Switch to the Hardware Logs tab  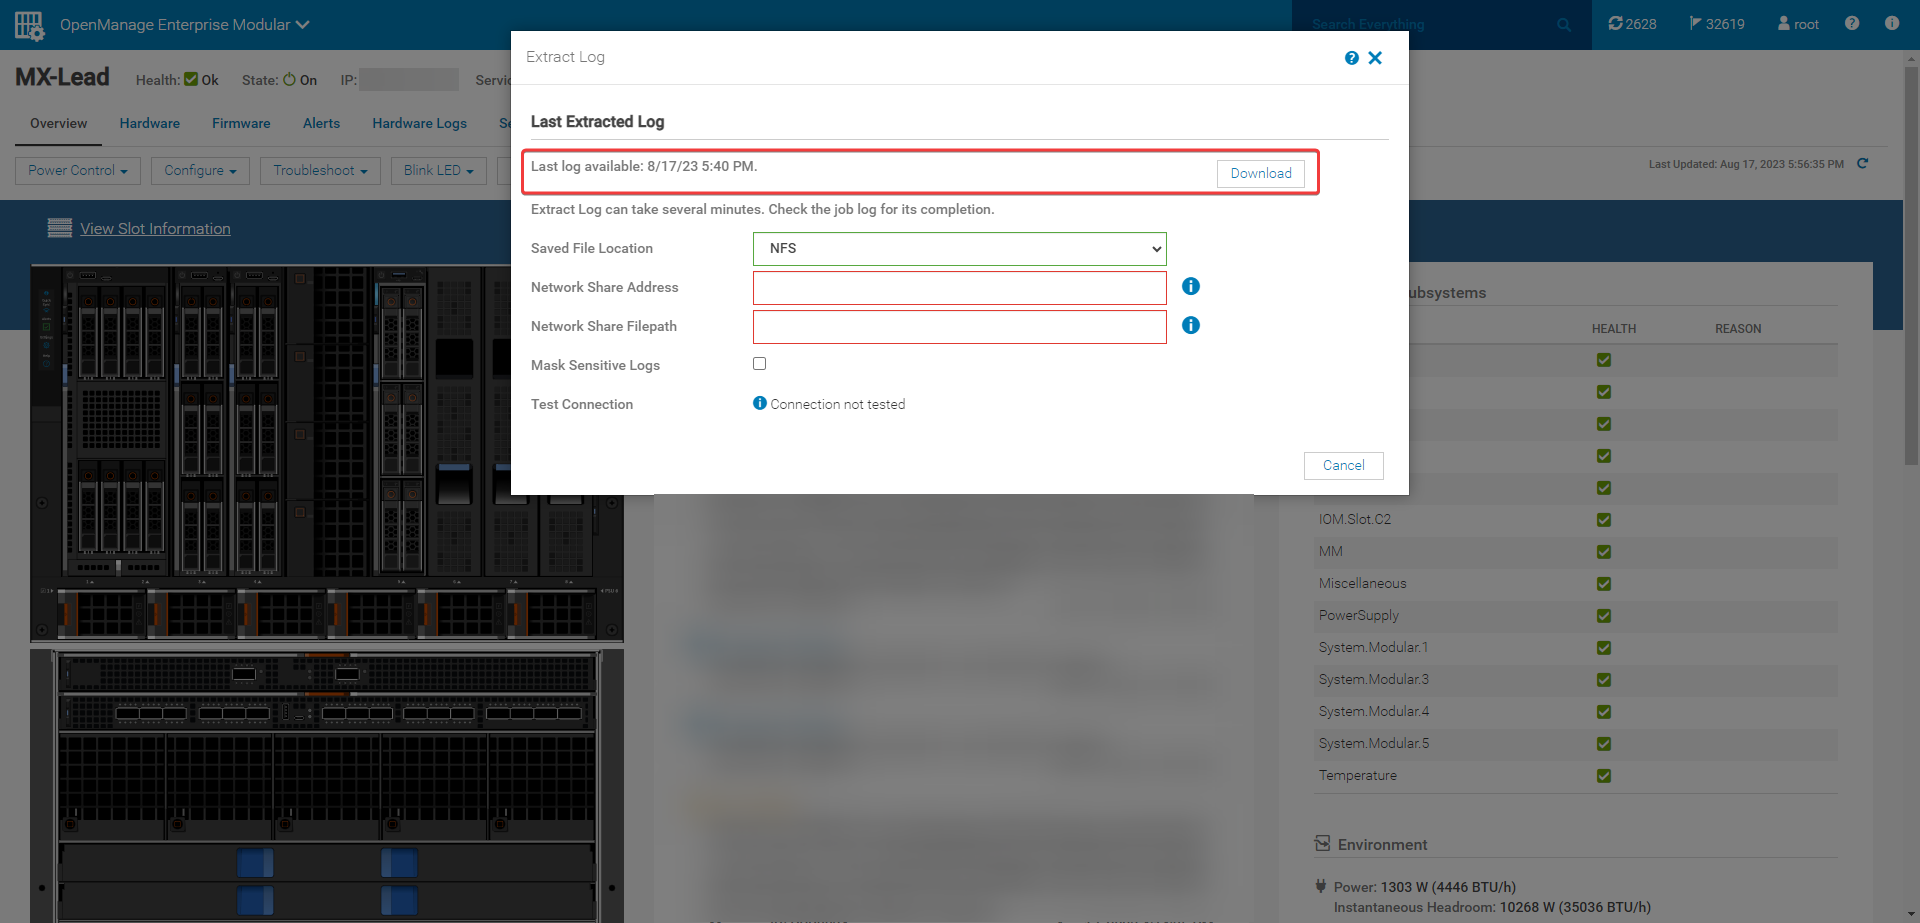(x=420, y=123)
